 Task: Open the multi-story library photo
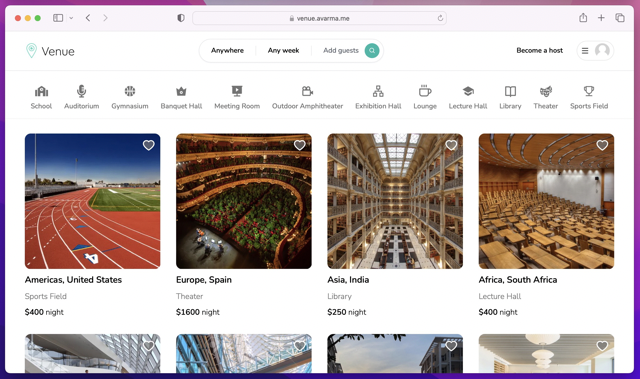[x=395, y=201]
